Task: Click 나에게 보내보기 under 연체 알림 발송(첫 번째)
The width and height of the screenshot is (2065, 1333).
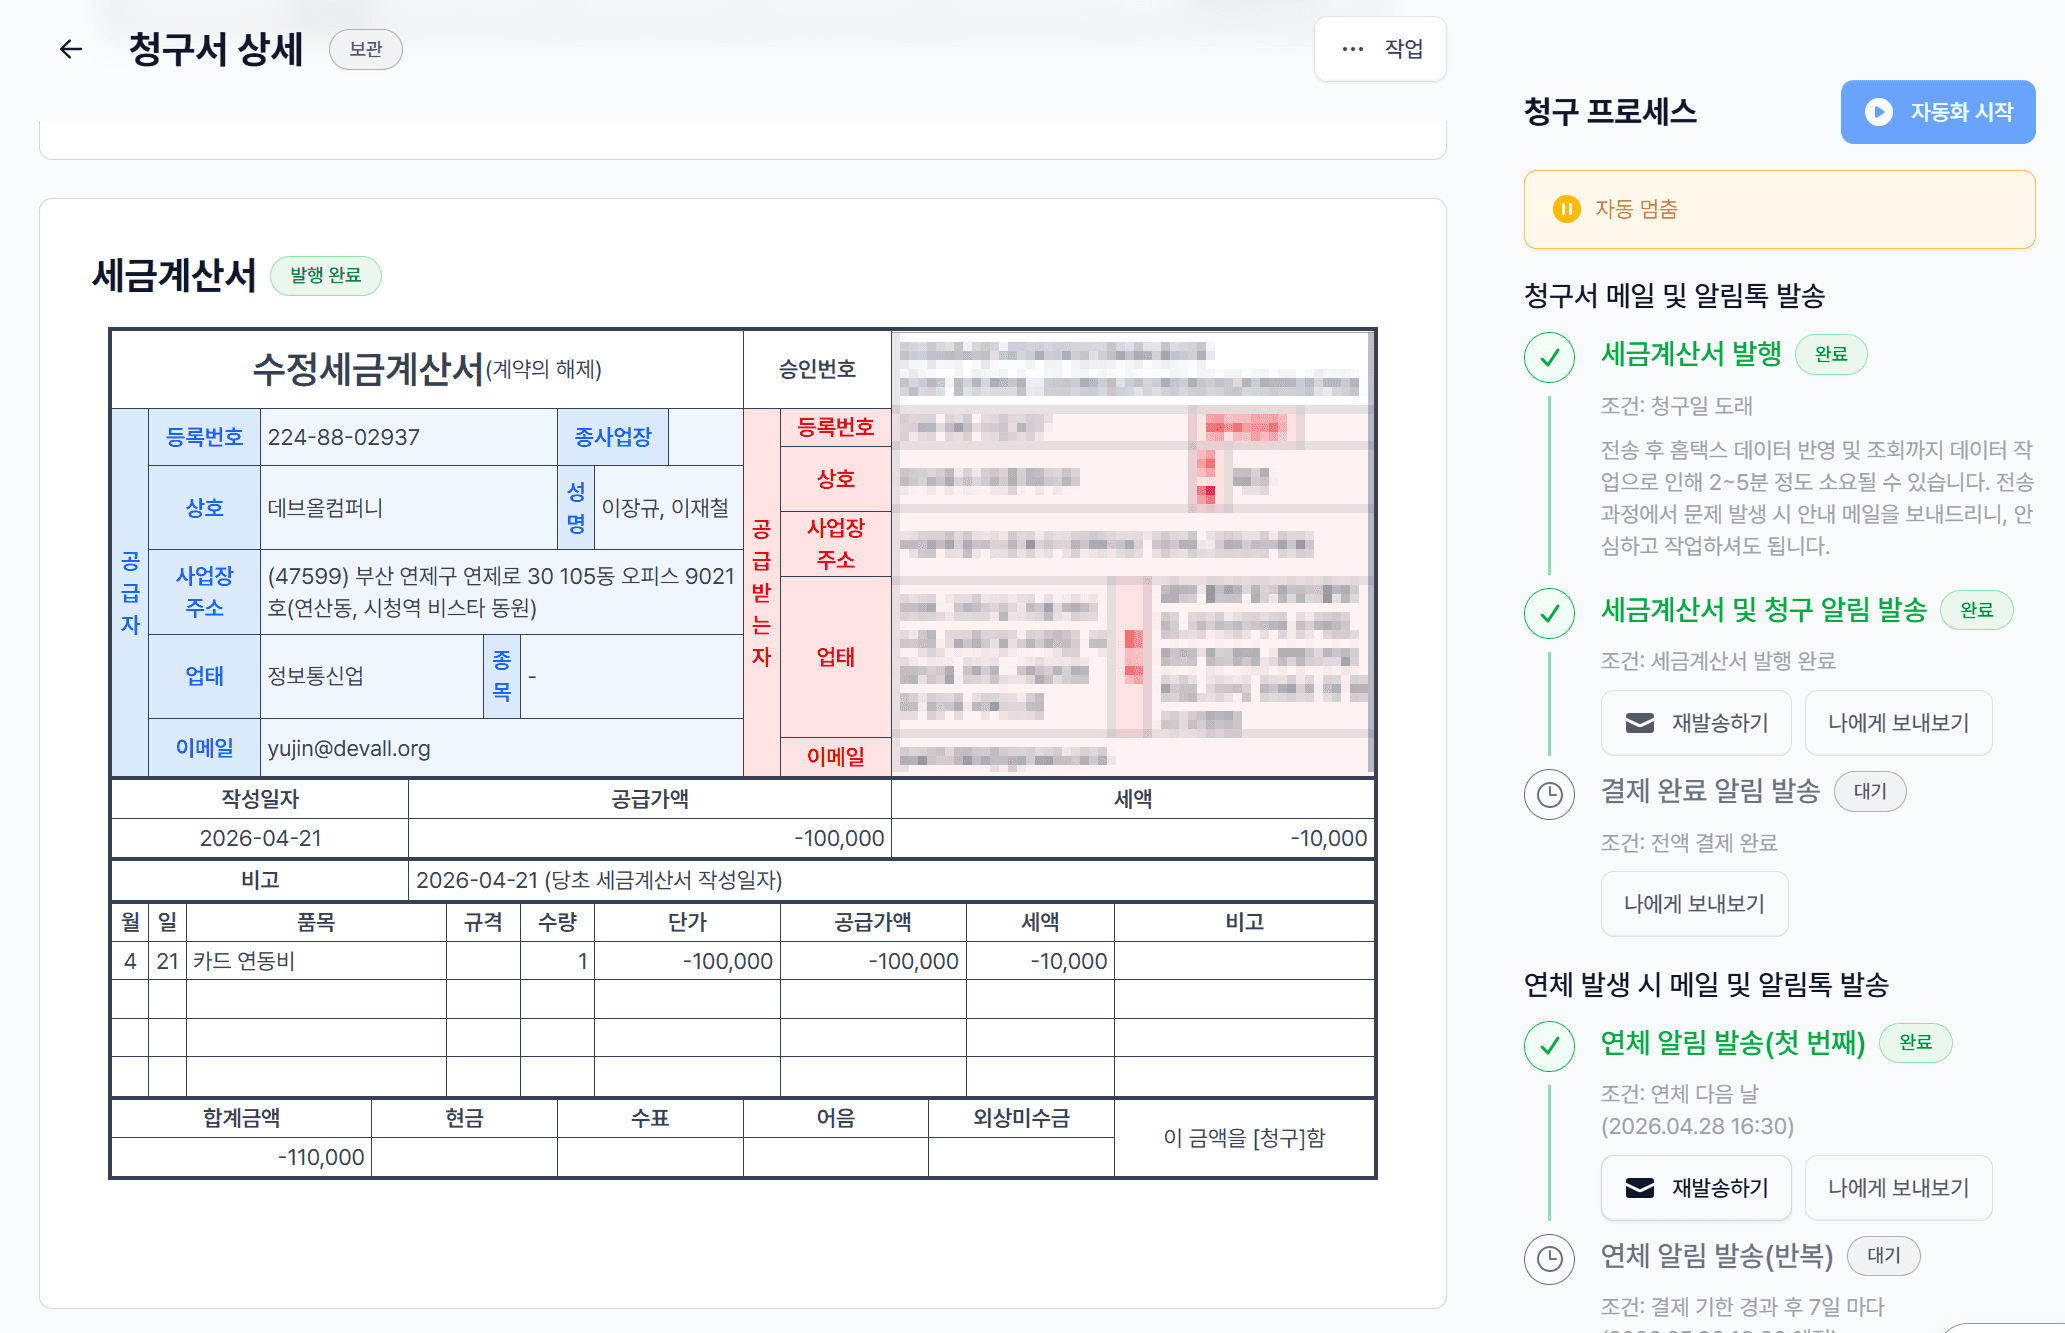Action: tap(1897, 1188)
